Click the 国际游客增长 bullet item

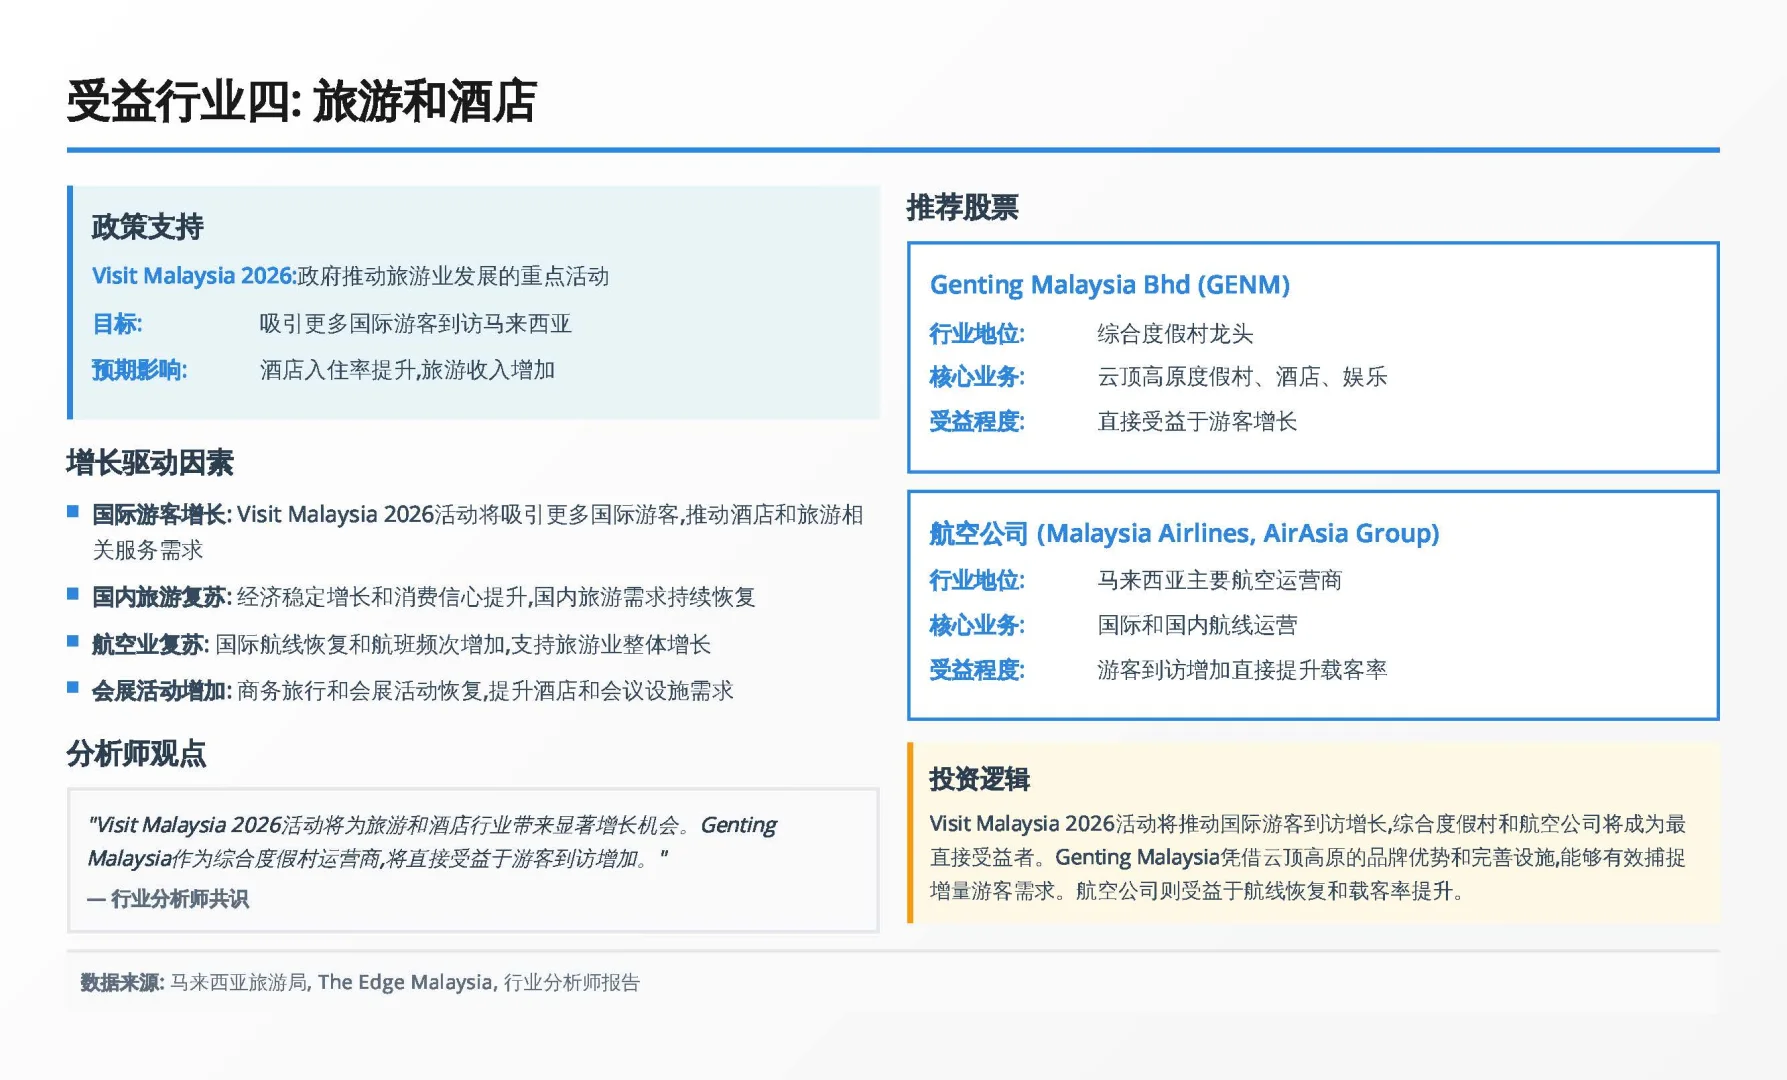click(477, 532)
